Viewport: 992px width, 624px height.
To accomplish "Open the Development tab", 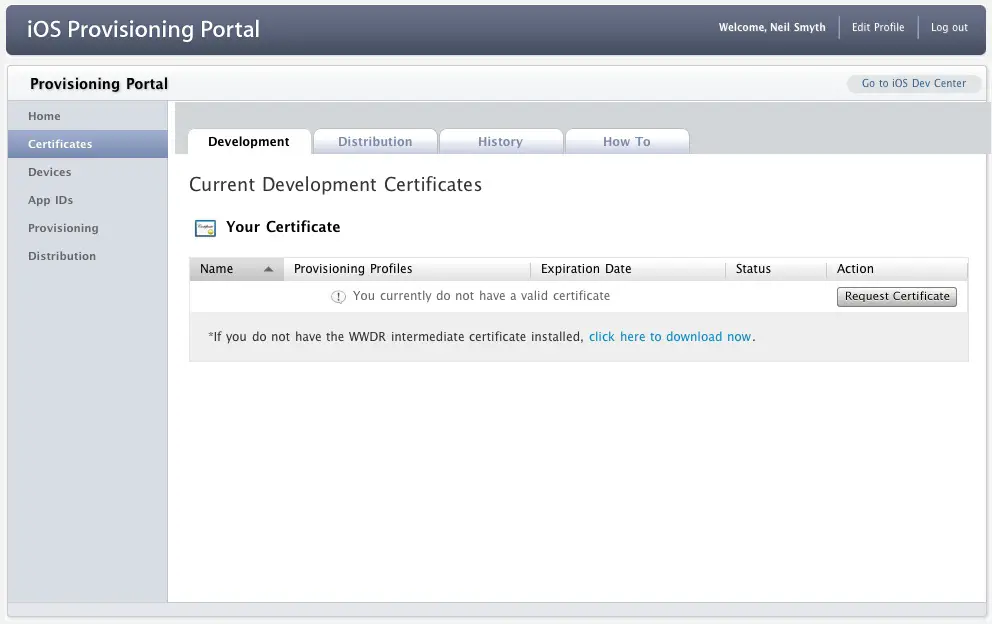I will point(249,142).
